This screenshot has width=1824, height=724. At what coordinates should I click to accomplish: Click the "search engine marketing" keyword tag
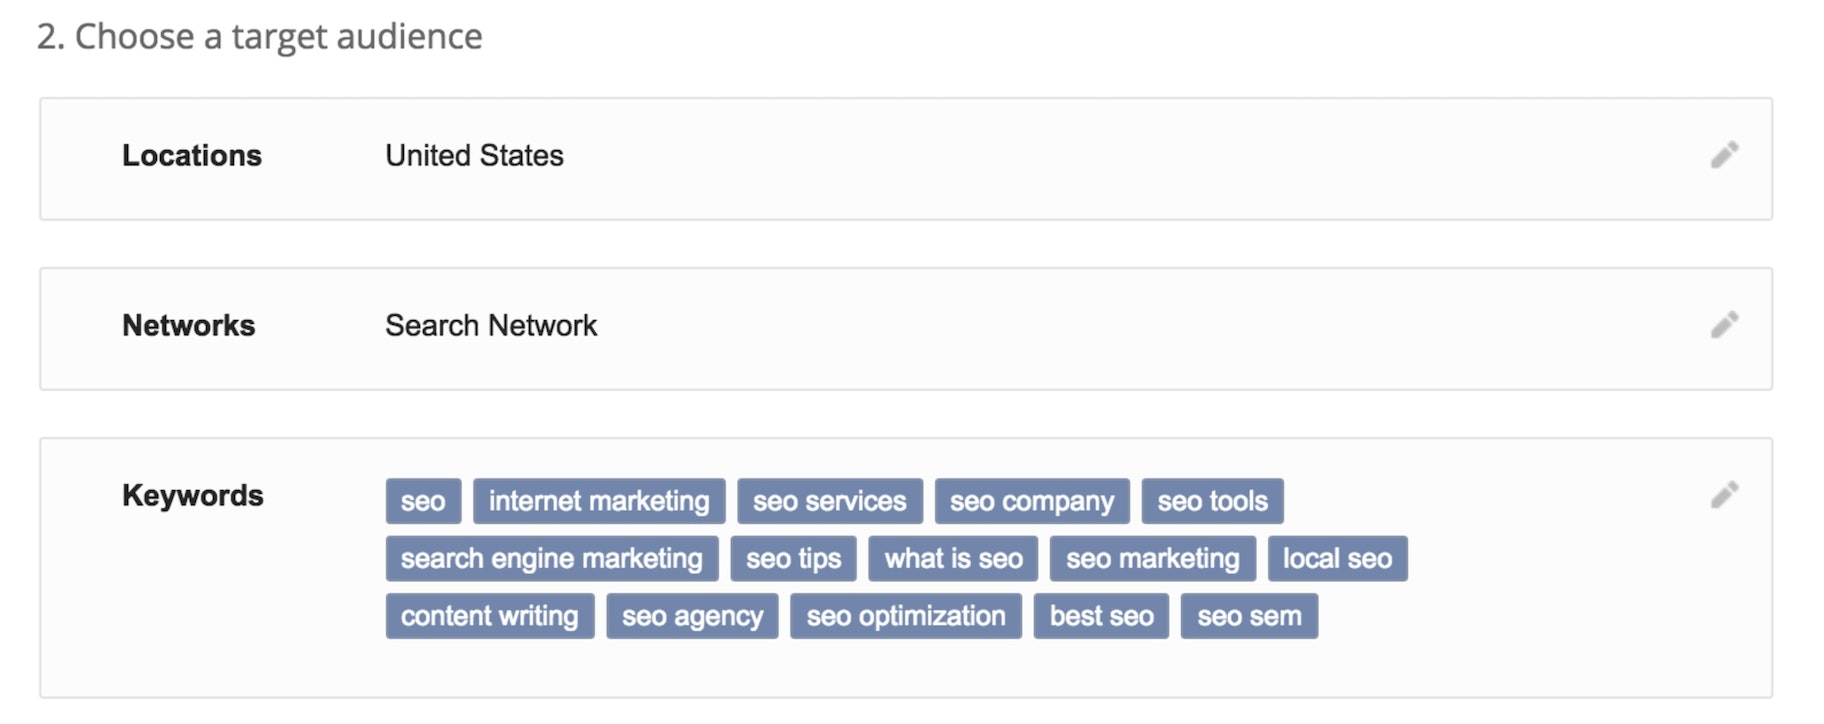point(550,558)
